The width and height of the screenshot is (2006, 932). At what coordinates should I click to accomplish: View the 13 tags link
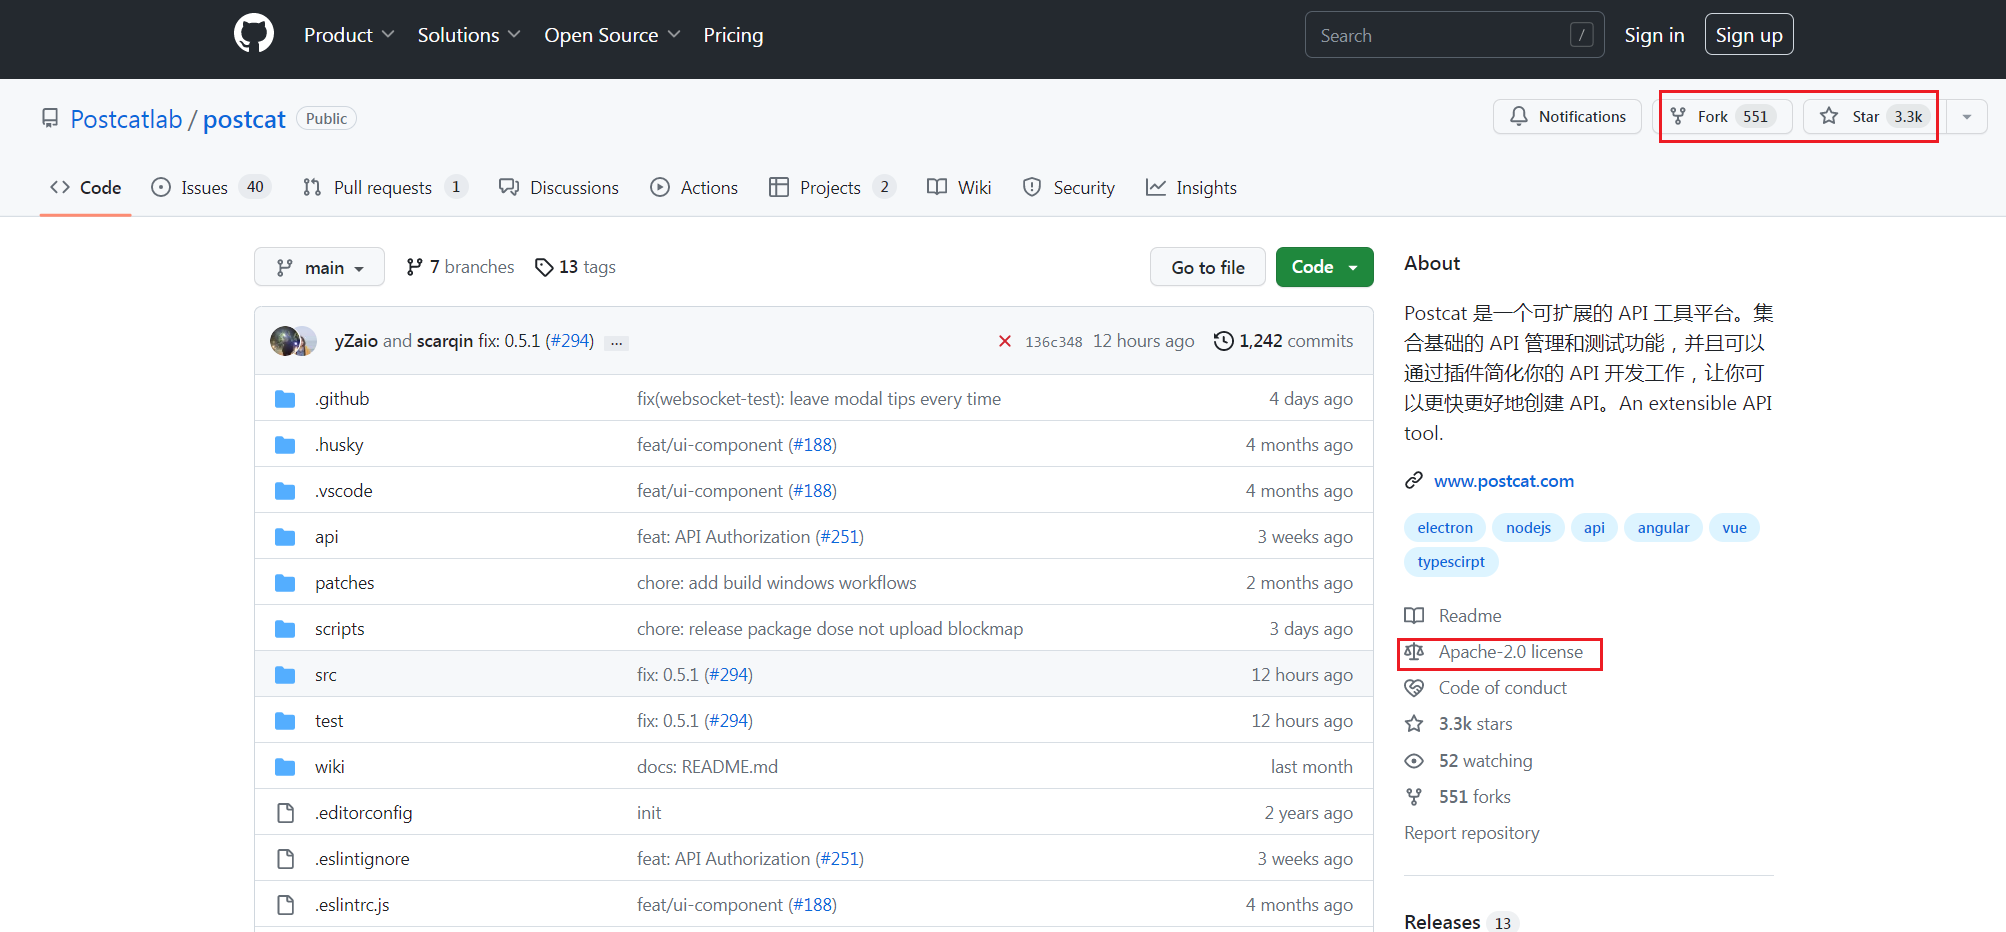[575, 267]
